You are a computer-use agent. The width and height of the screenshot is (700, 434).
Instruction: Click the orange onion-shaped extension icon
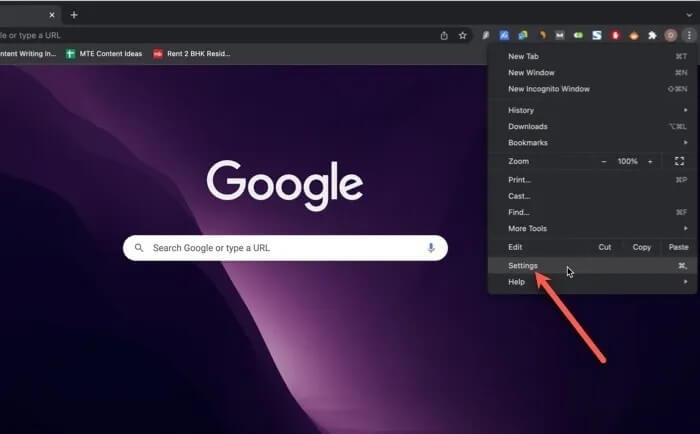click(634, 35)
